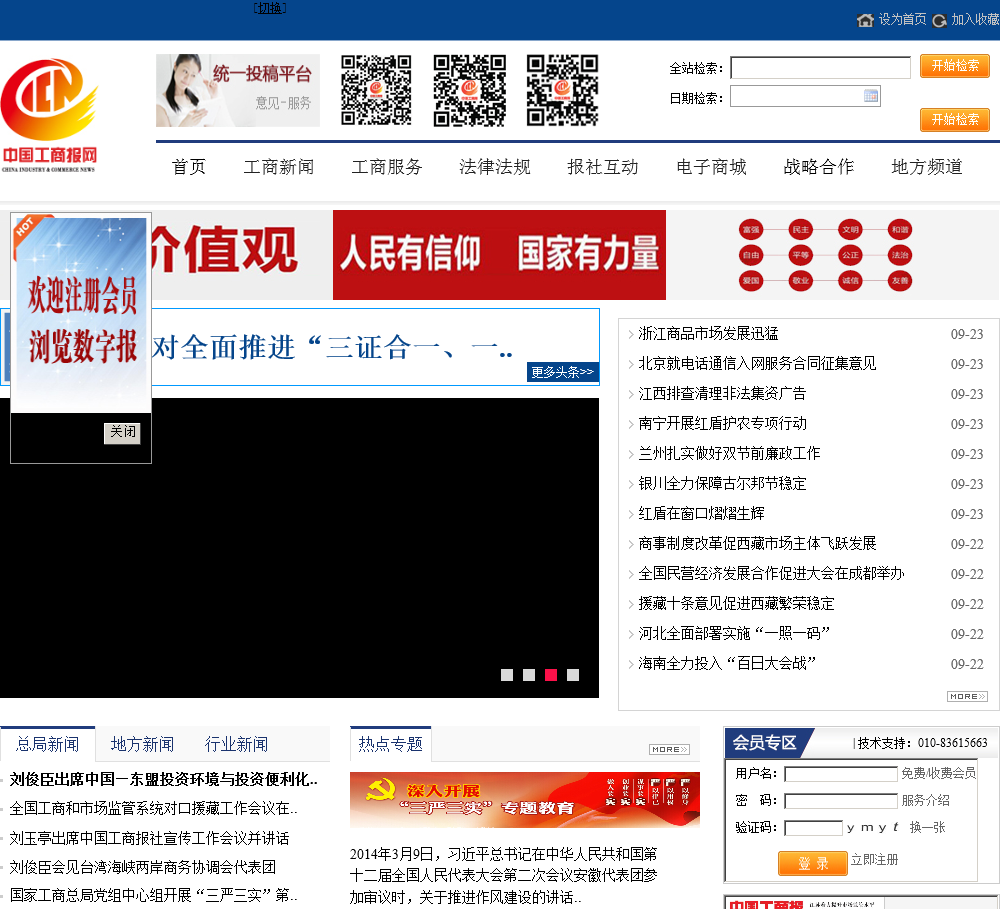Open news 浙江商品市场发展迅猛

coord(708,334)
